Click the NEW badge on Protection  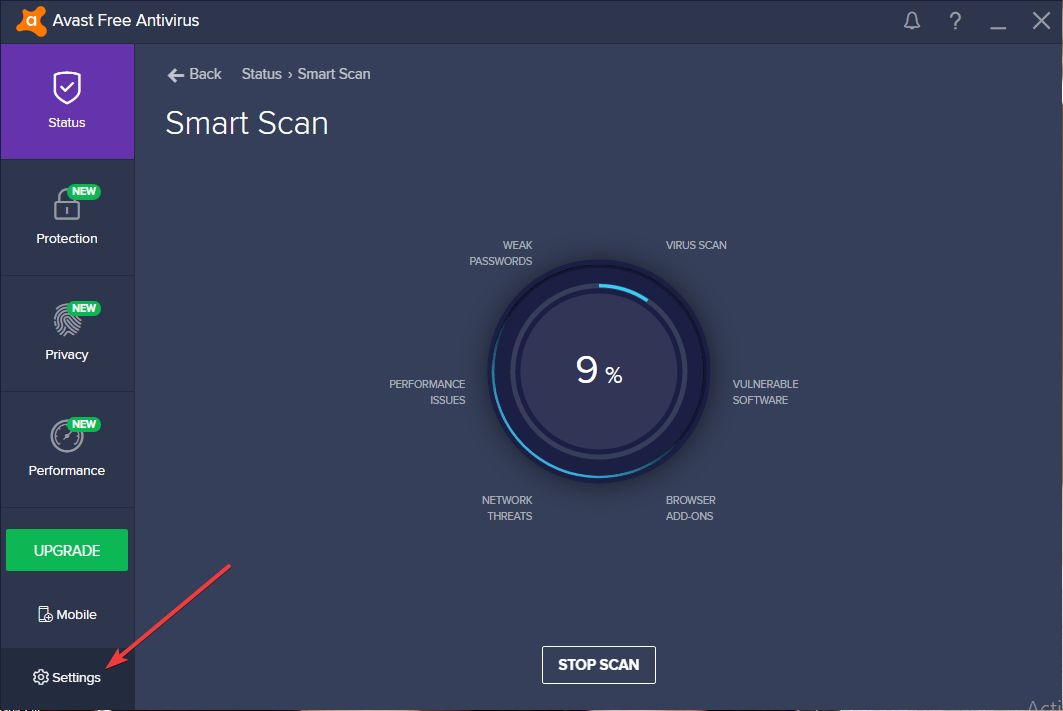click(84, 190)
